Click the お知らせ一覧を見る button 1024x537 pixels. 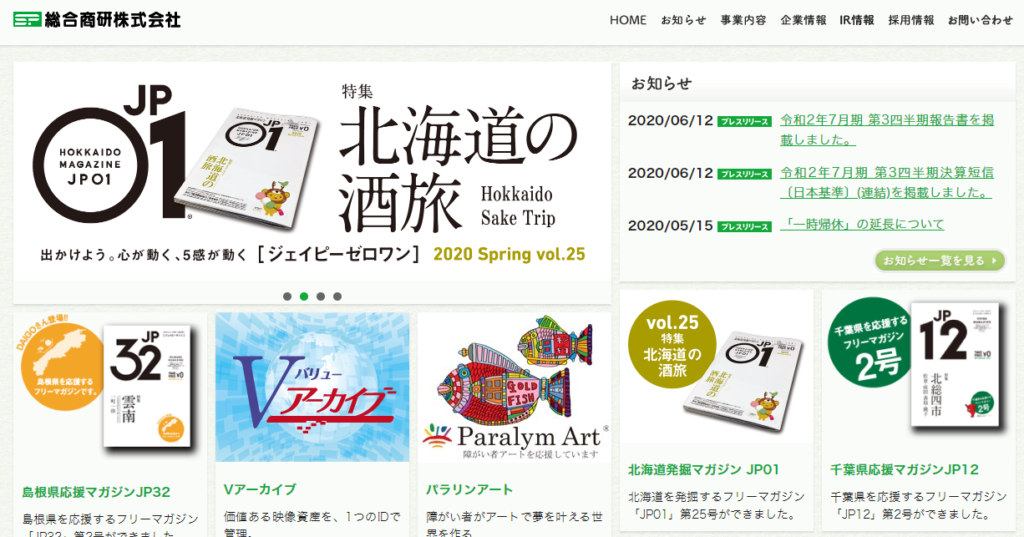(940, 261)
